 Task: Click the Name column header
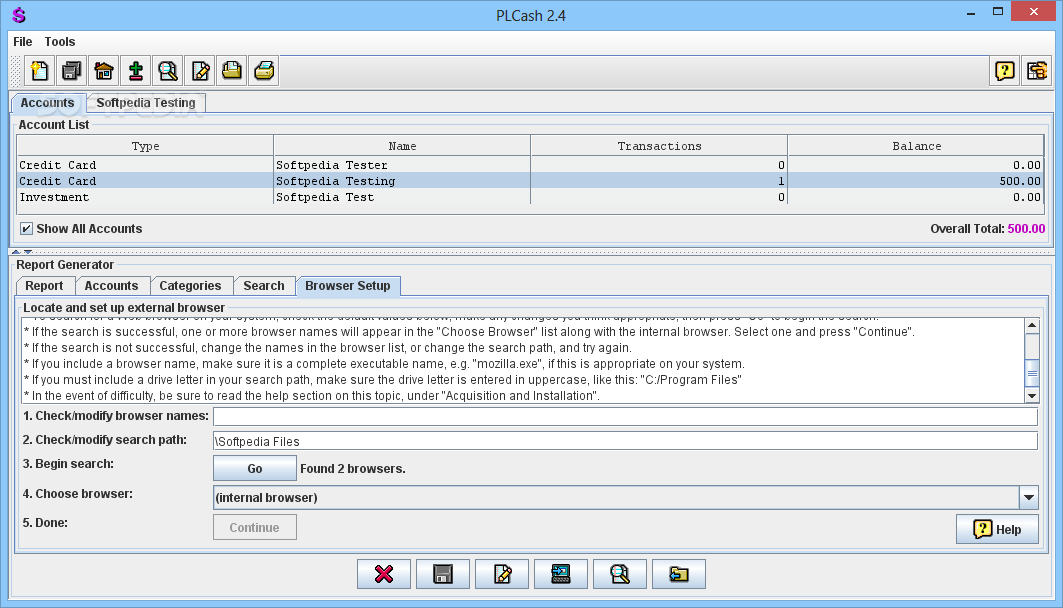[x=402, y=146]
